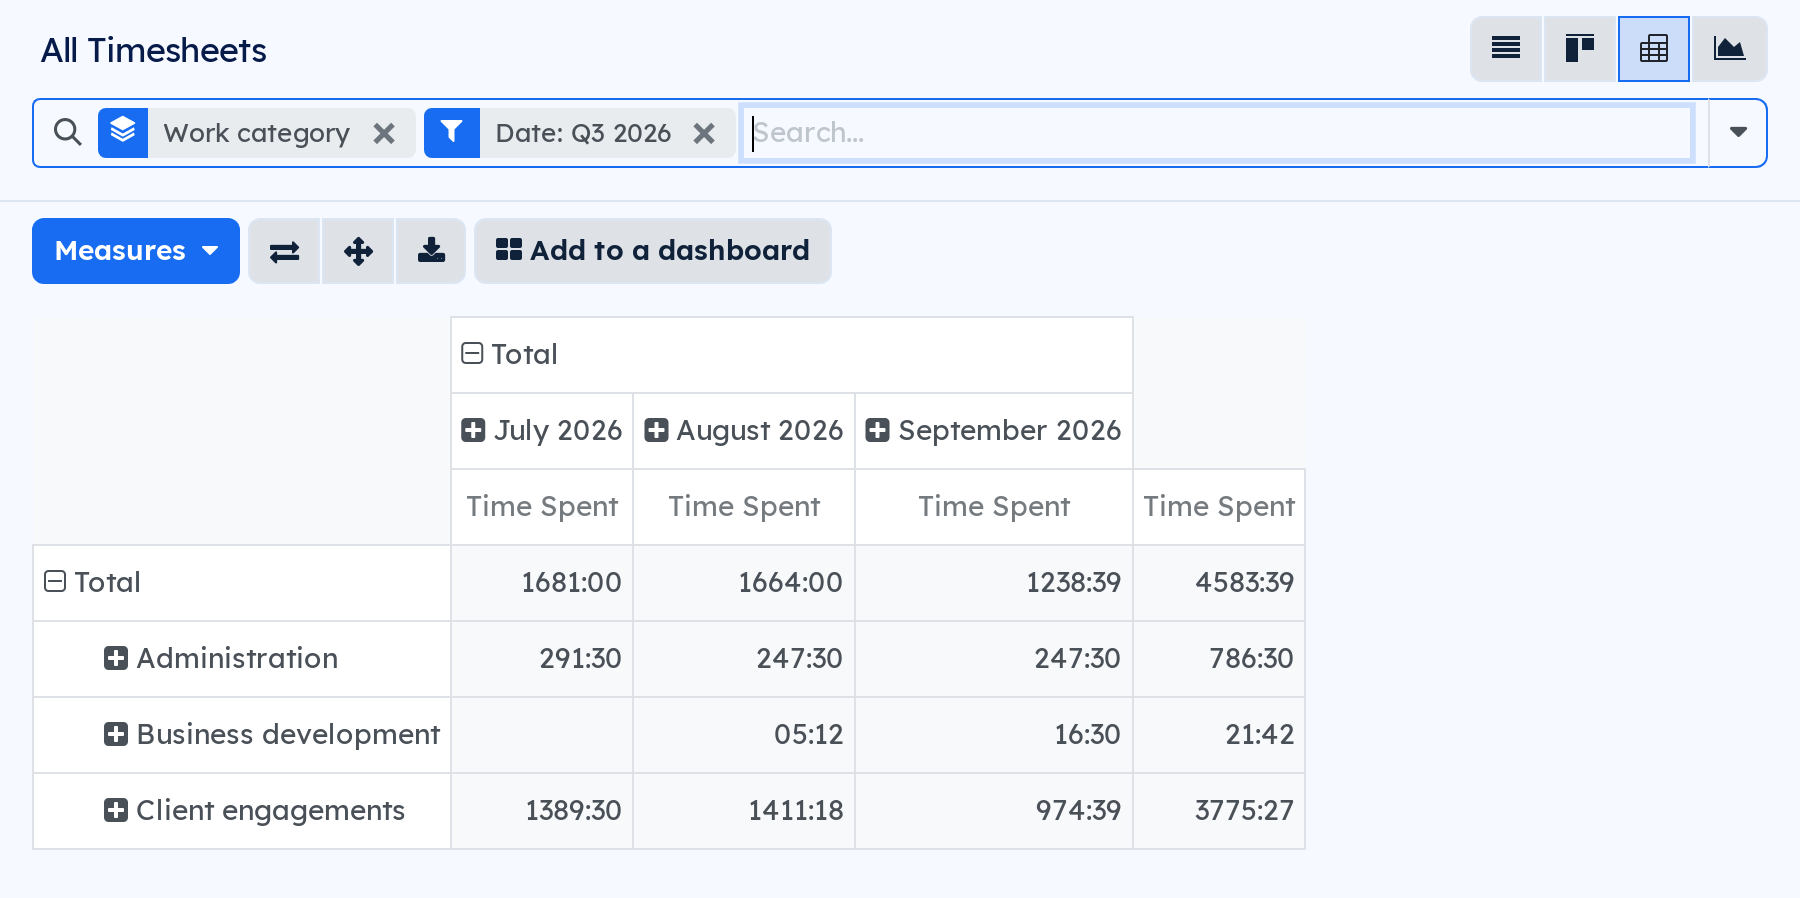Sort by July Time Spent header

coord(542,507)
